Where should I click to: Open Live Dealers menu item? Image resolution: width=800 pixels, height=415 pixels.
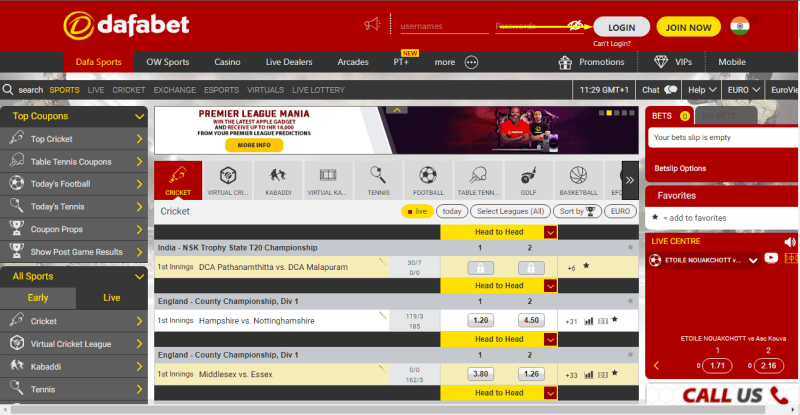coord(289,62)
